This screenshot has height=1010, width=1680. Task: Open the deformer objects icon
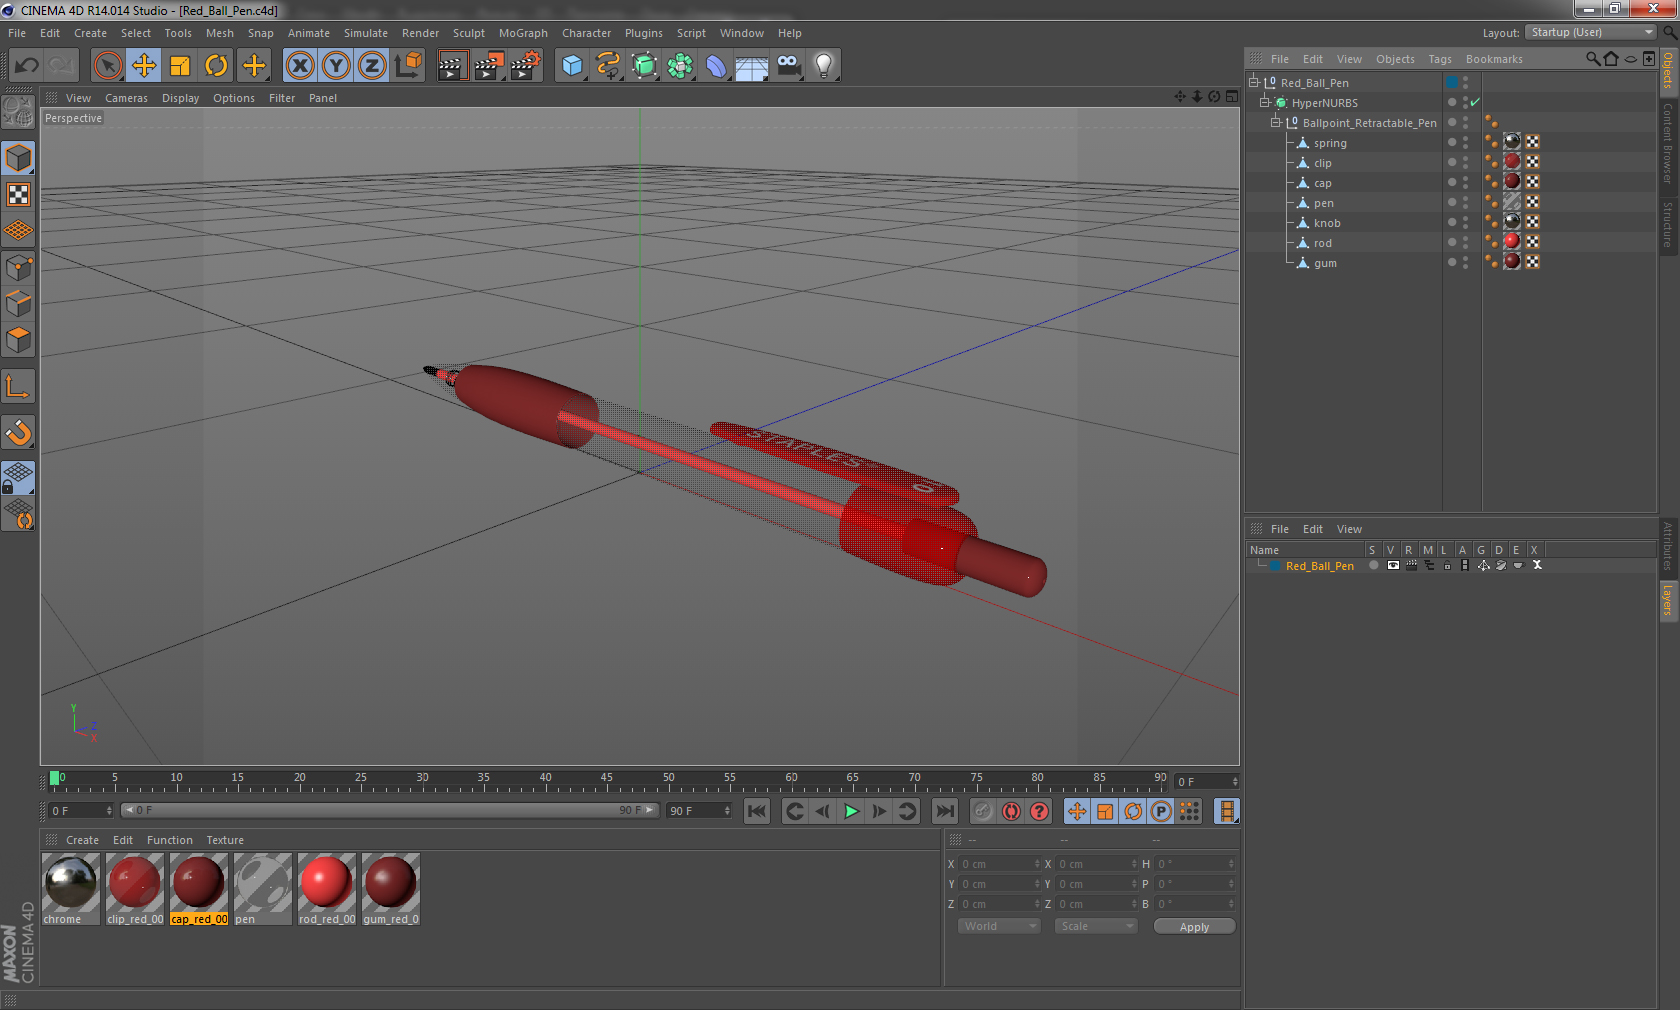coord(716,66)
